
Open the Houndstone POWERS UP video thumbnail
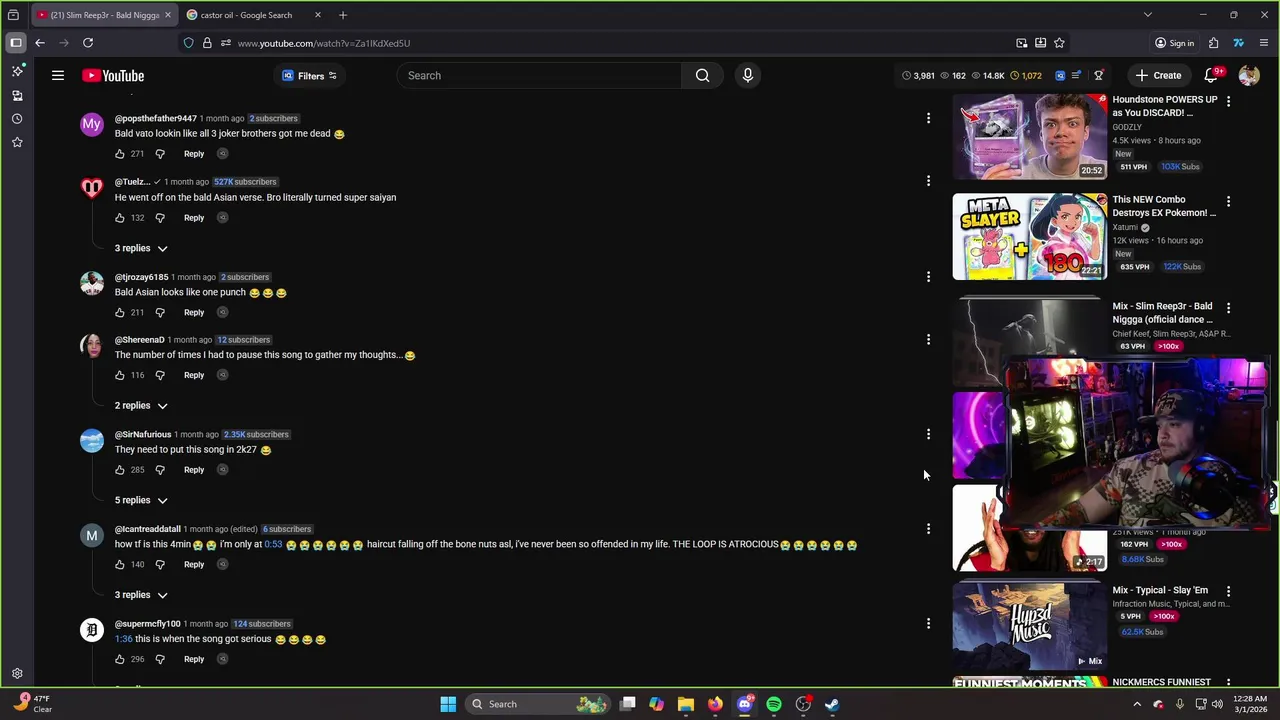[x=1030, y=137]
